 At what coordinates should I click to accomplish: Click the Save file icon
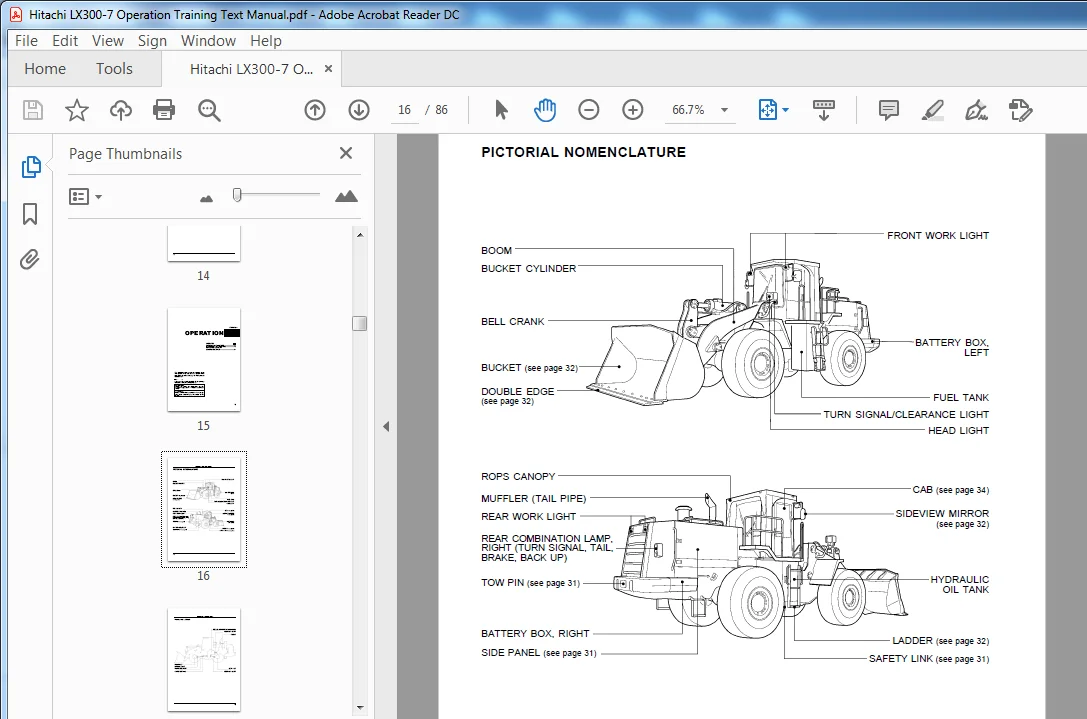pyautogui.click(x=33, y=110)
